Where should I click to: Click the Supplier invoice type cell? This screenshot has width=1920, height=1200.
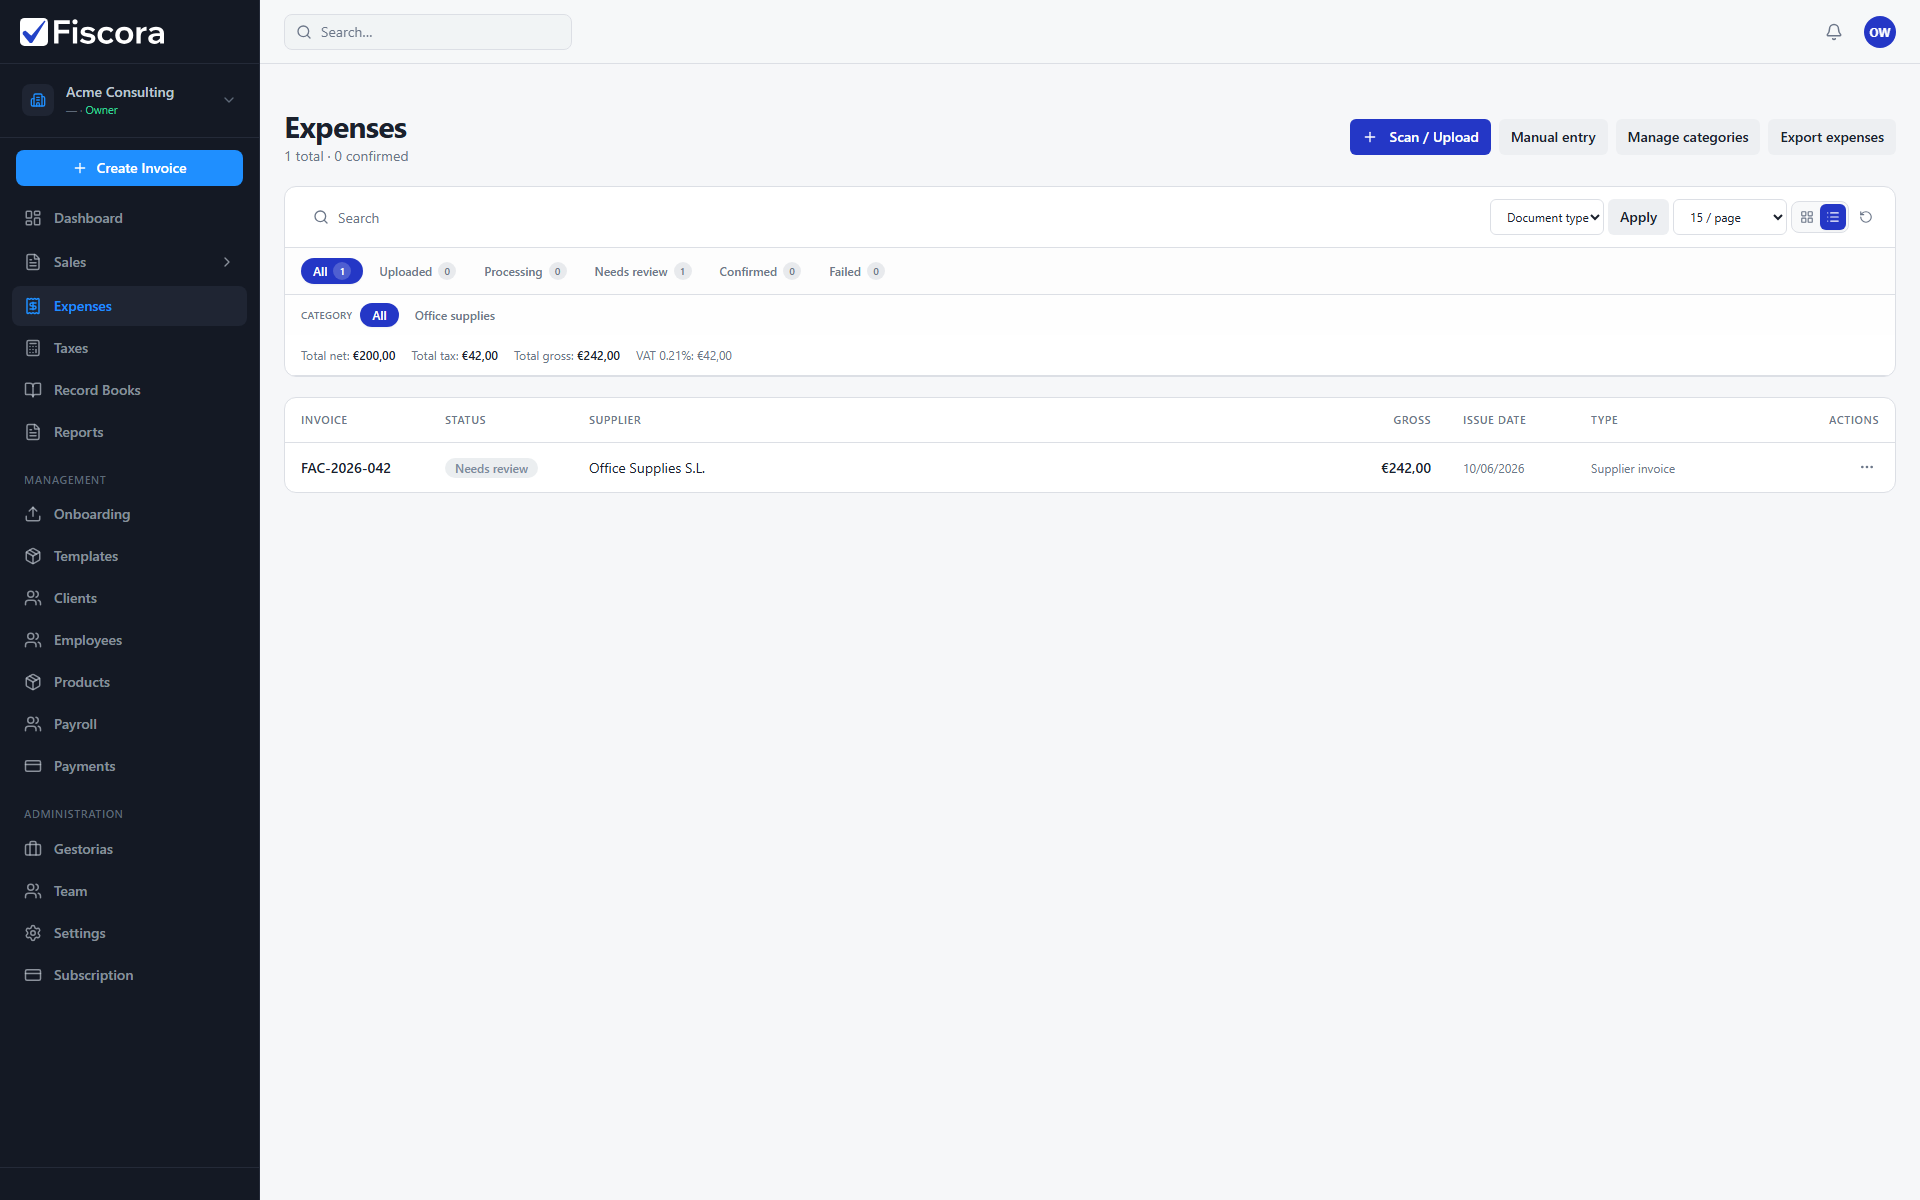pyautogui.click(x=1633, y=468)
